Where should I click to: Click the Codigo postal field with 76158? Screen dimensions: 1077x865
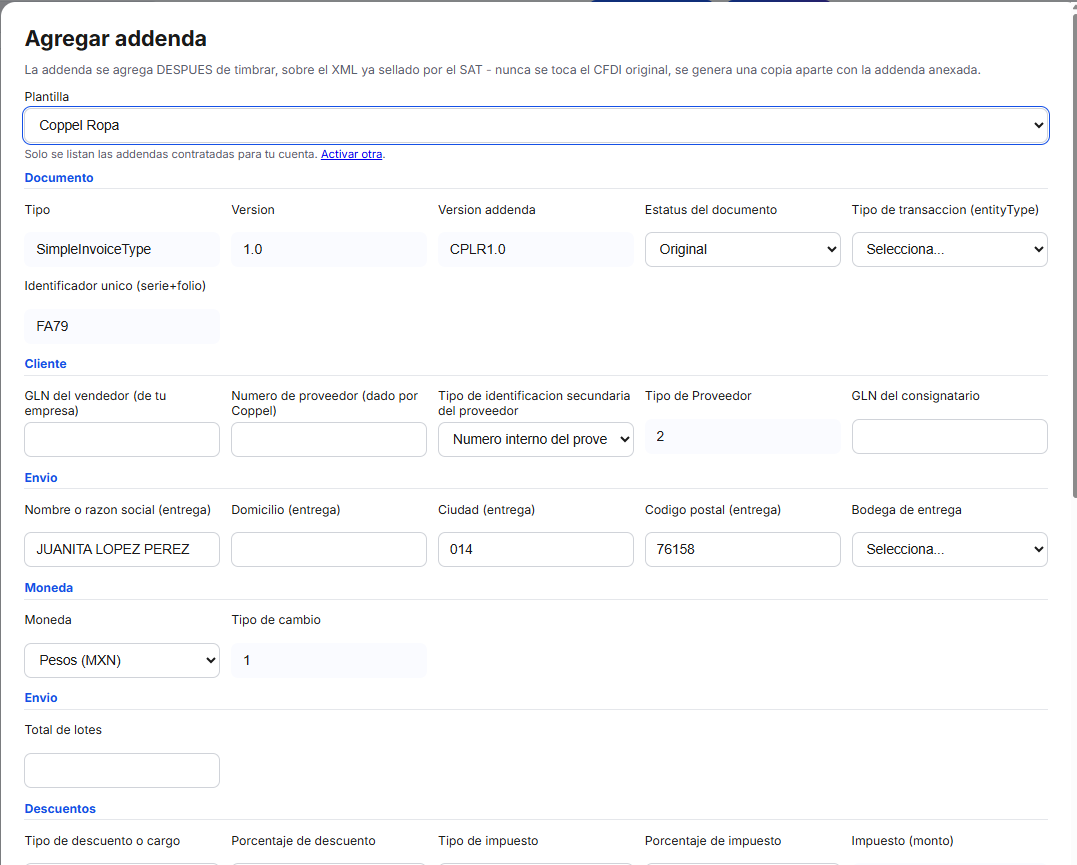[x=742, y=549]
